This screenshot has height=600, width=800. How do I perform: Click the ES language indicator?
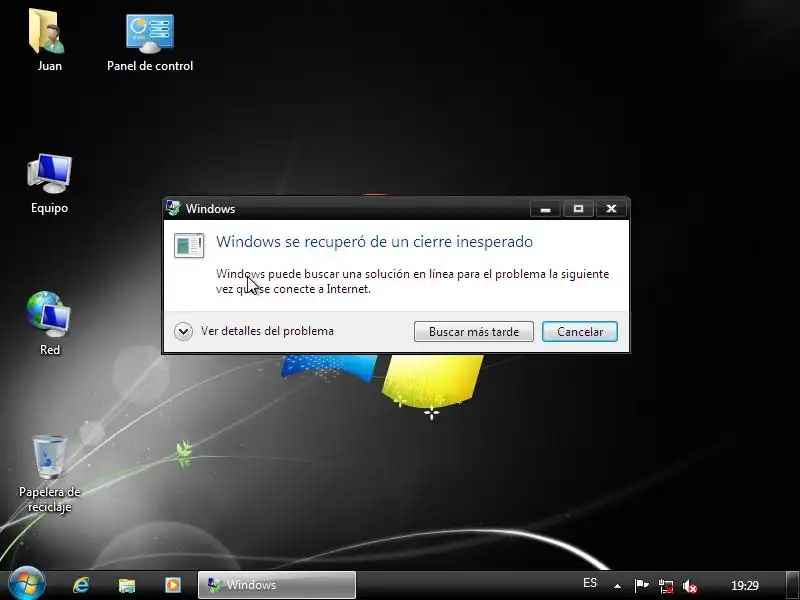coord(590,583)
